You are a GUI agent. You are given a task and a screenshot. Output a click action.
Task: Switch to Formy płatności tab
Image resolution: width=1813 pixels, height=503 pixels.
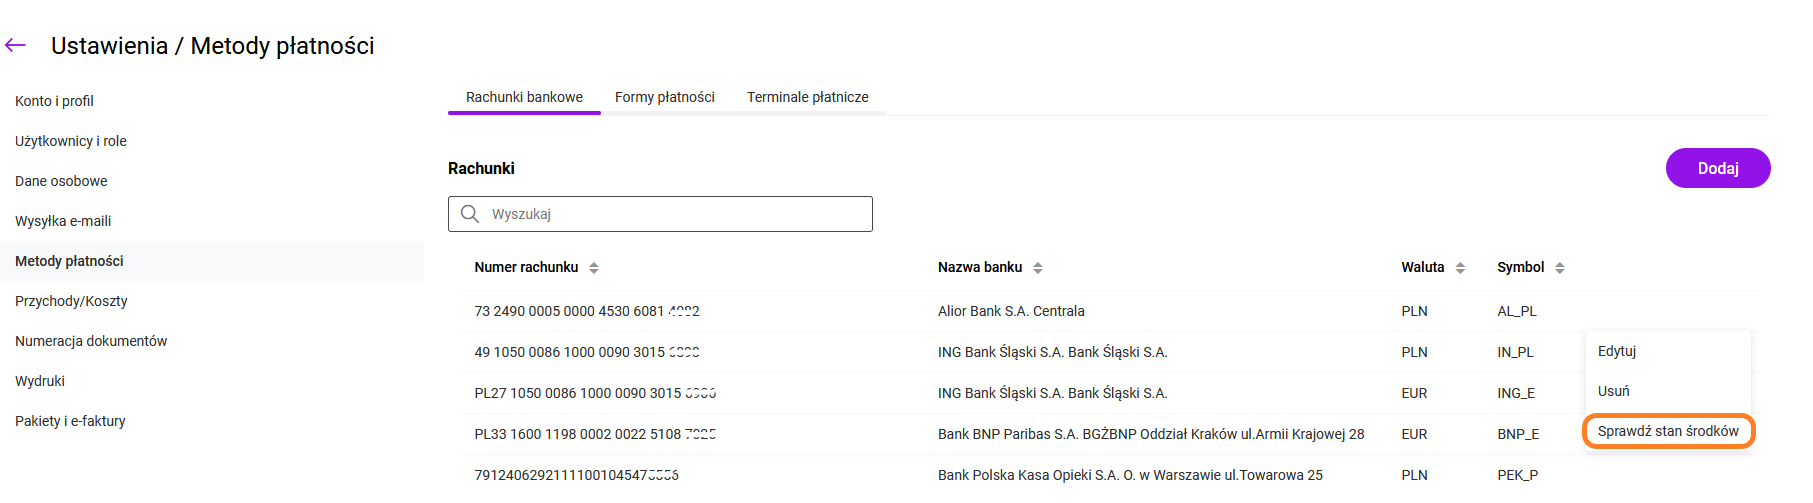pyautogui.click(x=664, y=97)
